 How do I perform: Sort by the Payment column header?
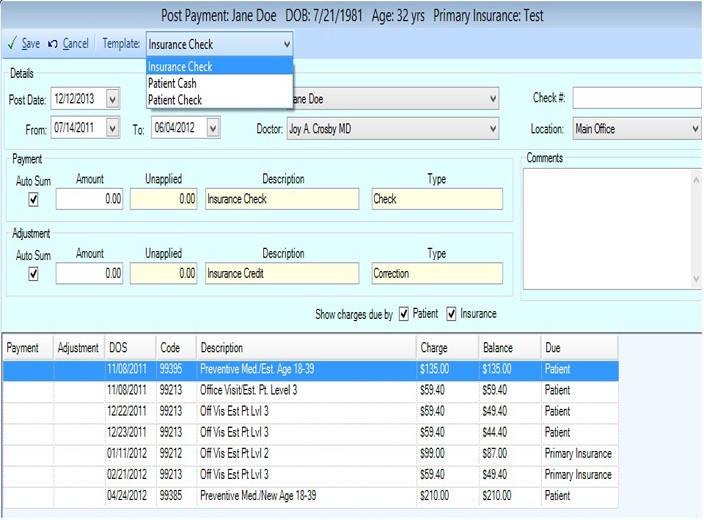28,348
